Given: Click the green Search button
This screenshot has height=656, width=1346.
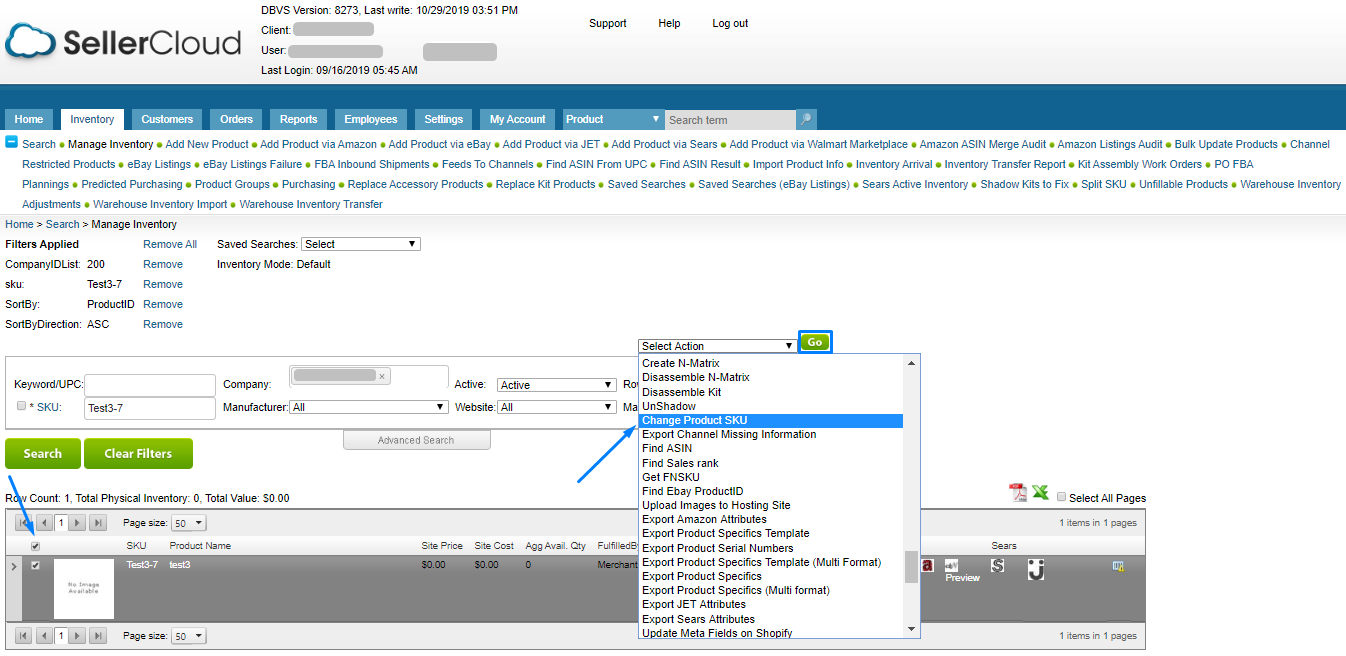Looking at the screenshot, I should (x=43, y=453).
